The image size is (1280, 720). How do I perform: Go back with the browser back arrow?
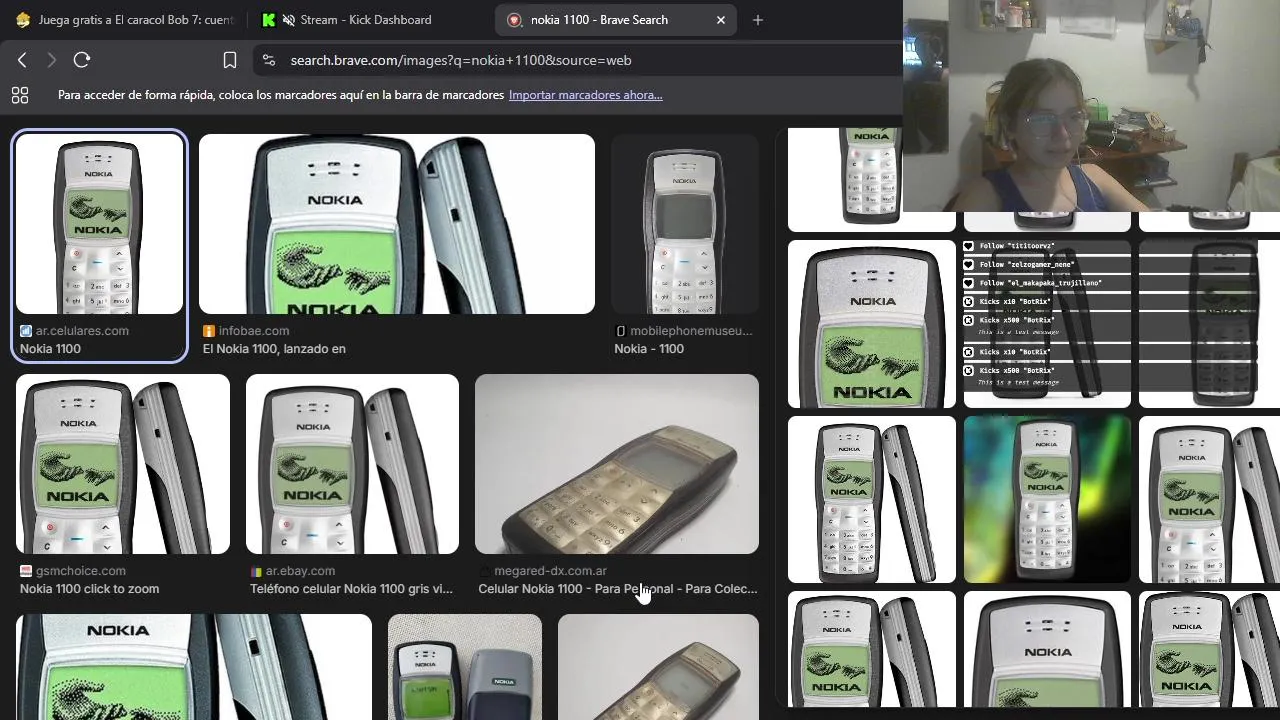click(22, 60)
